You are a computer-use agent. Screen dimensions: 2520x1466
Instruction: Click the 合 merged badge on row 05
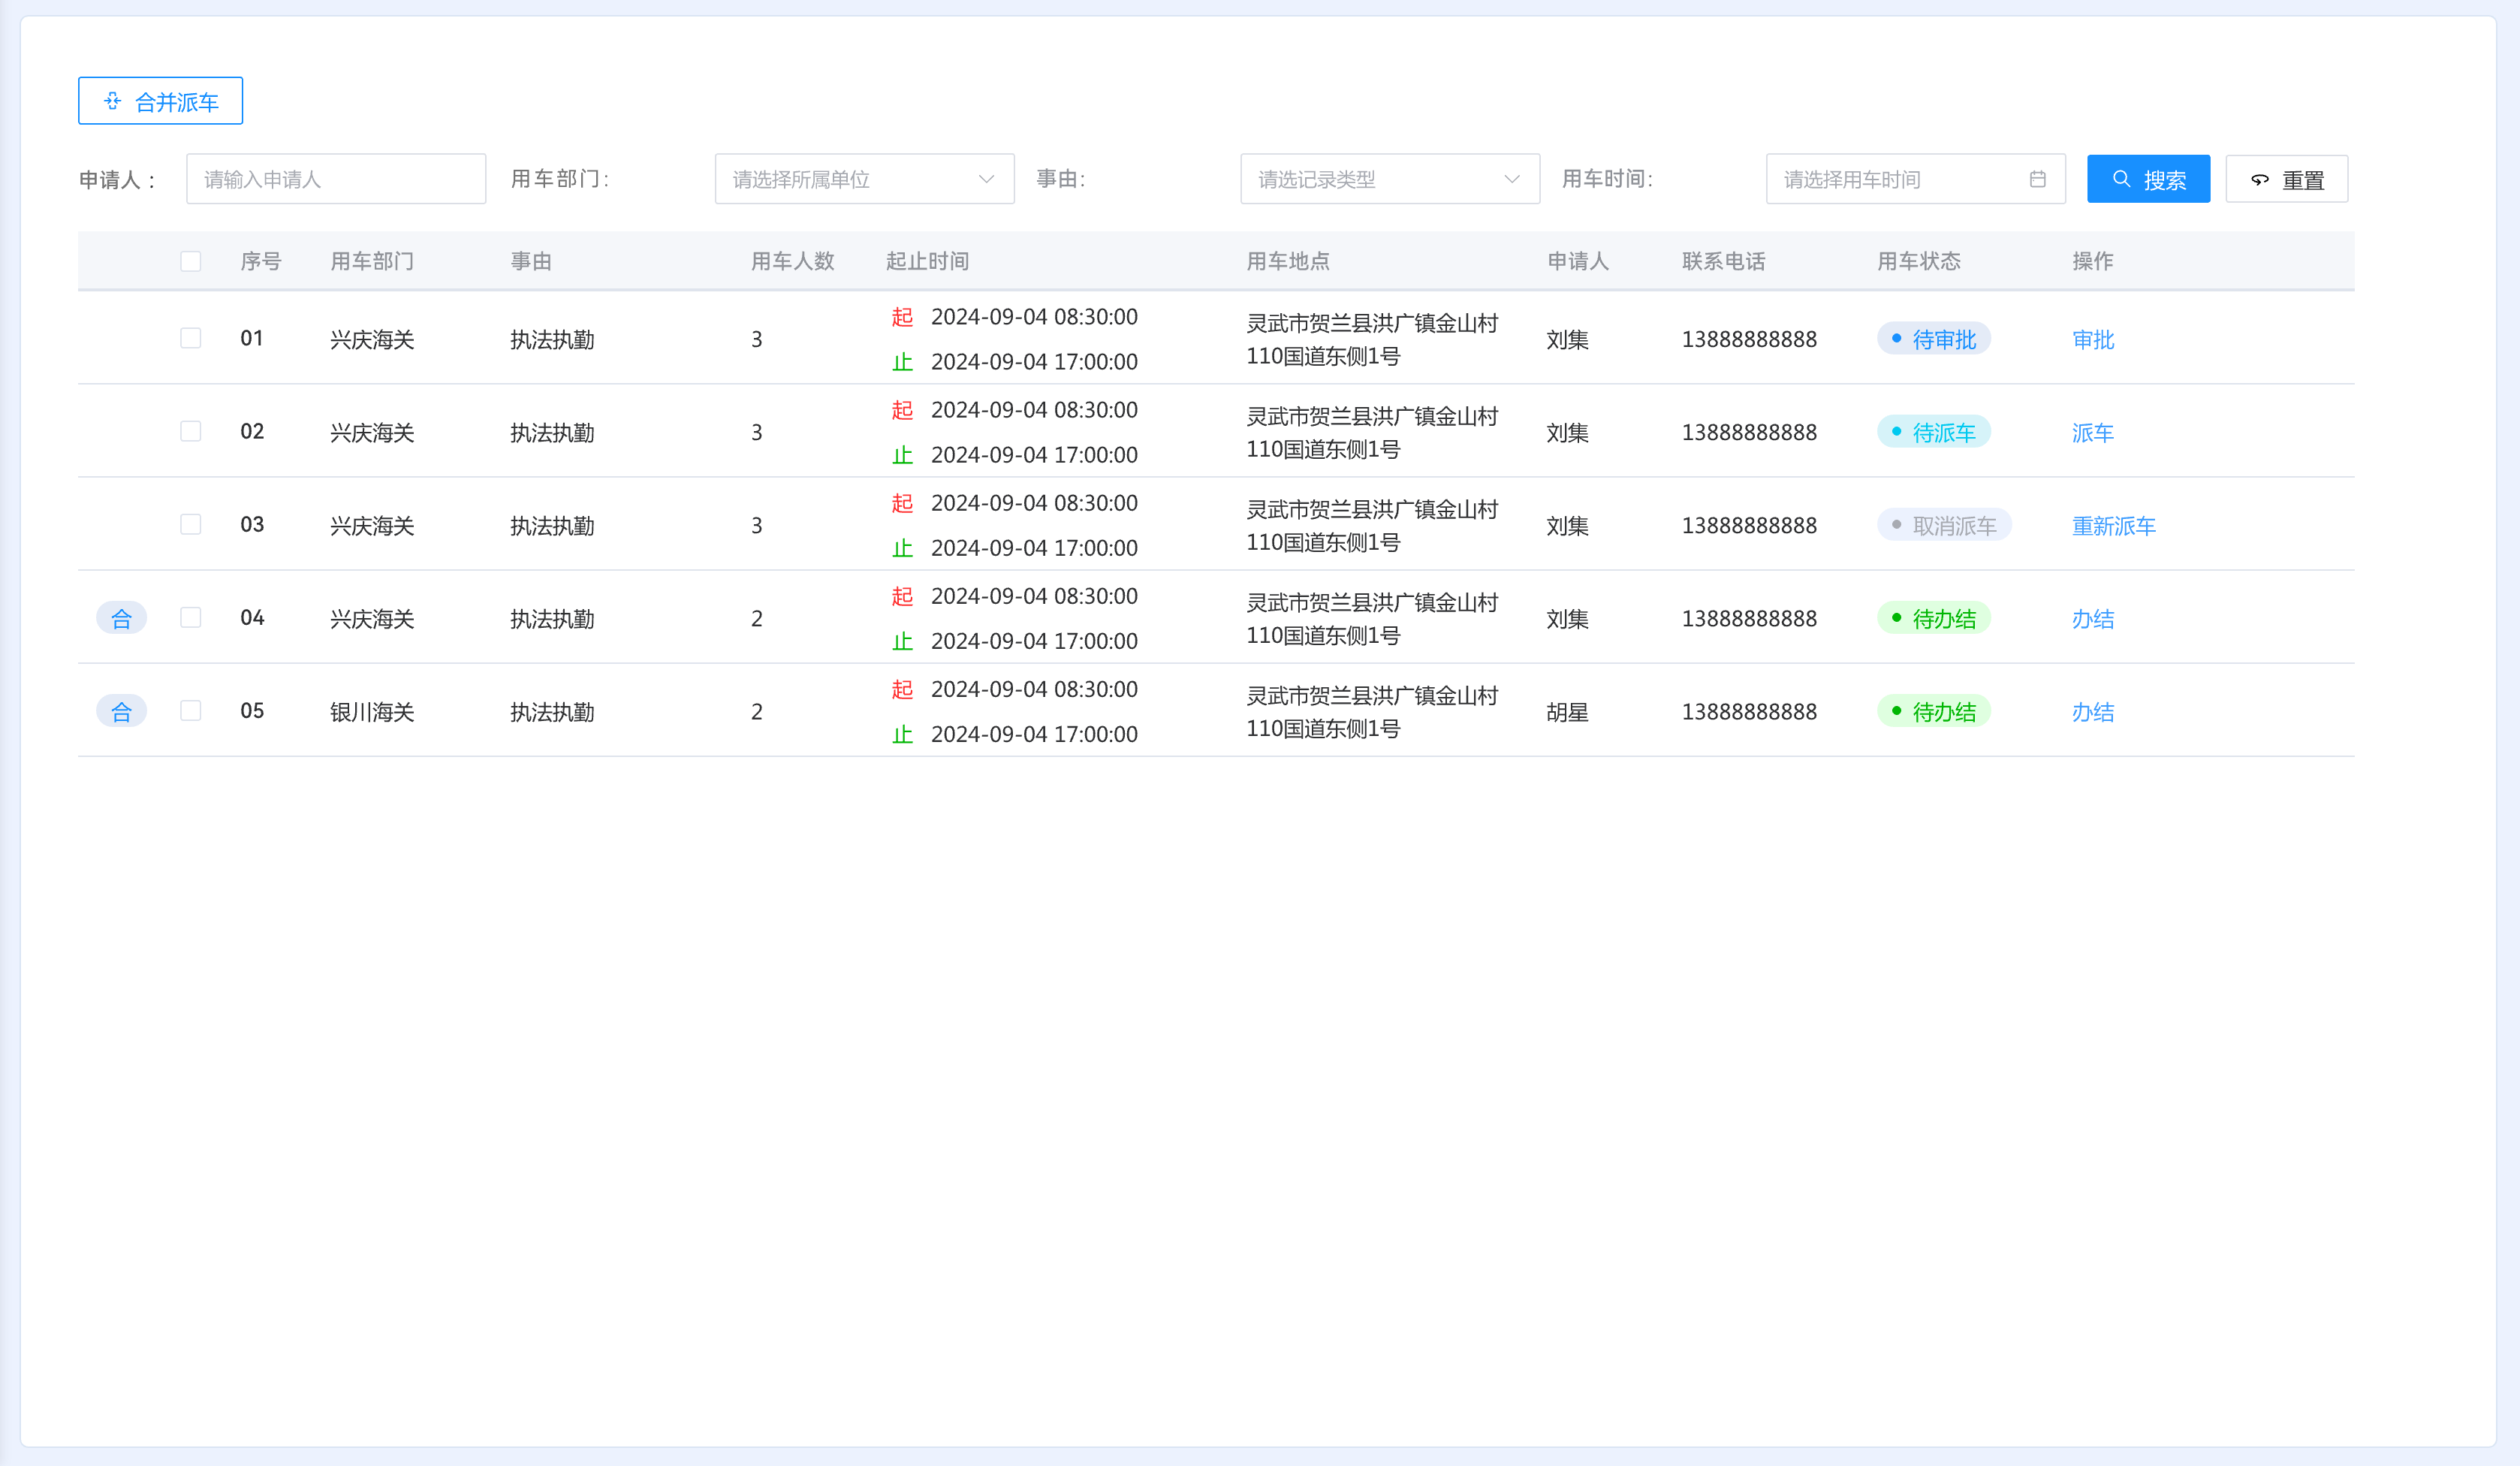click(x=121, y=711)
